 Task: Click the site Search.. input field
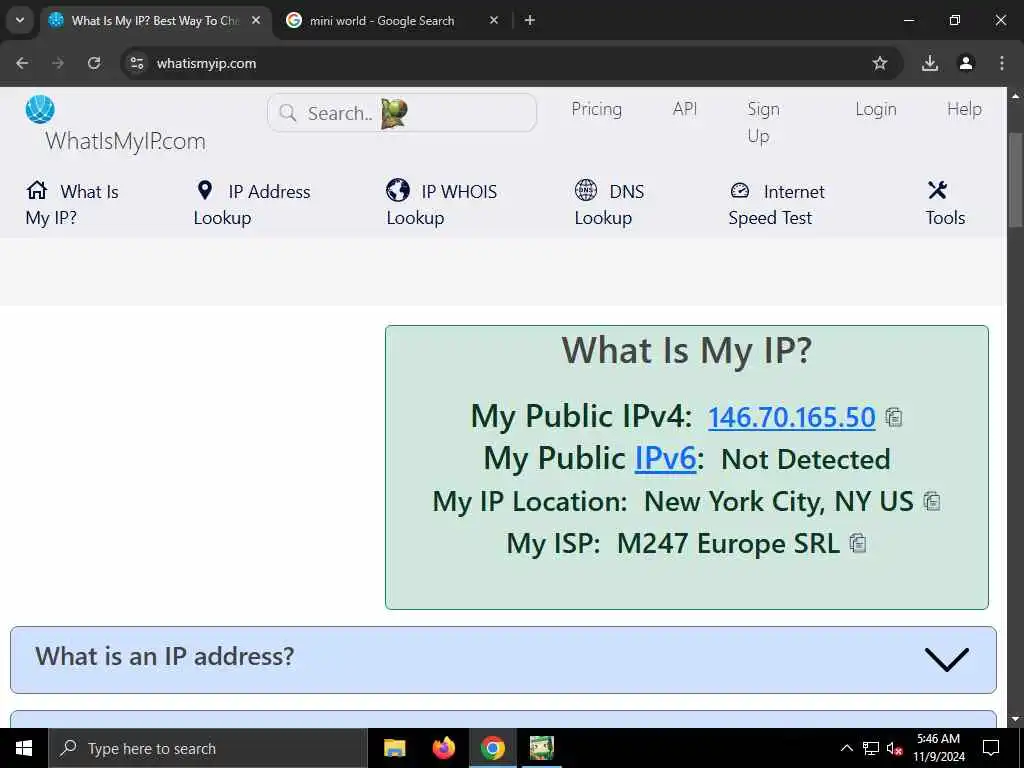[402, 113]
